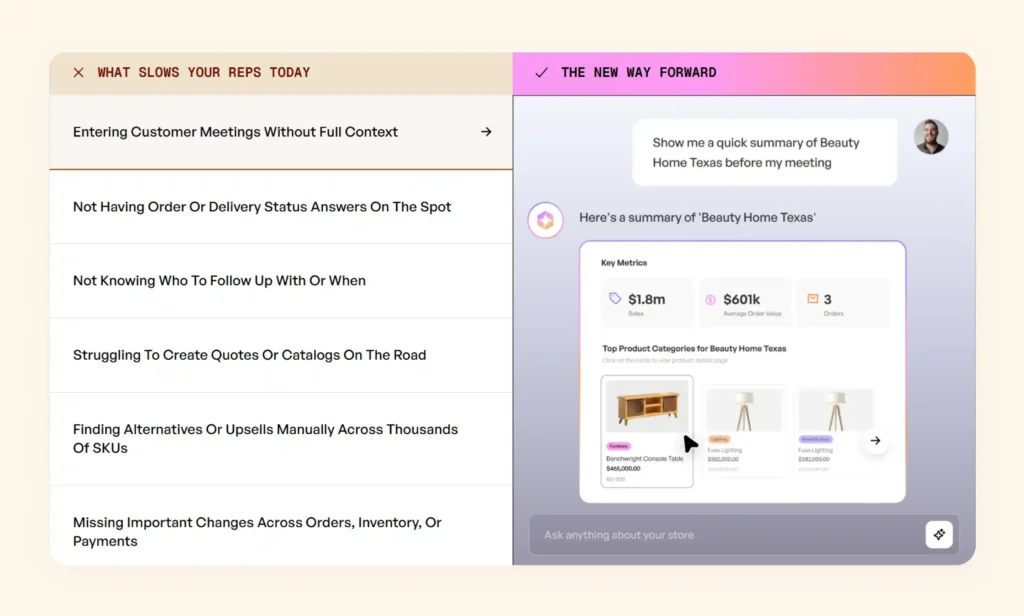Open the rightmost Fuse Lighting lamp card
This screenshot has height=616, width=1024.
835,430
